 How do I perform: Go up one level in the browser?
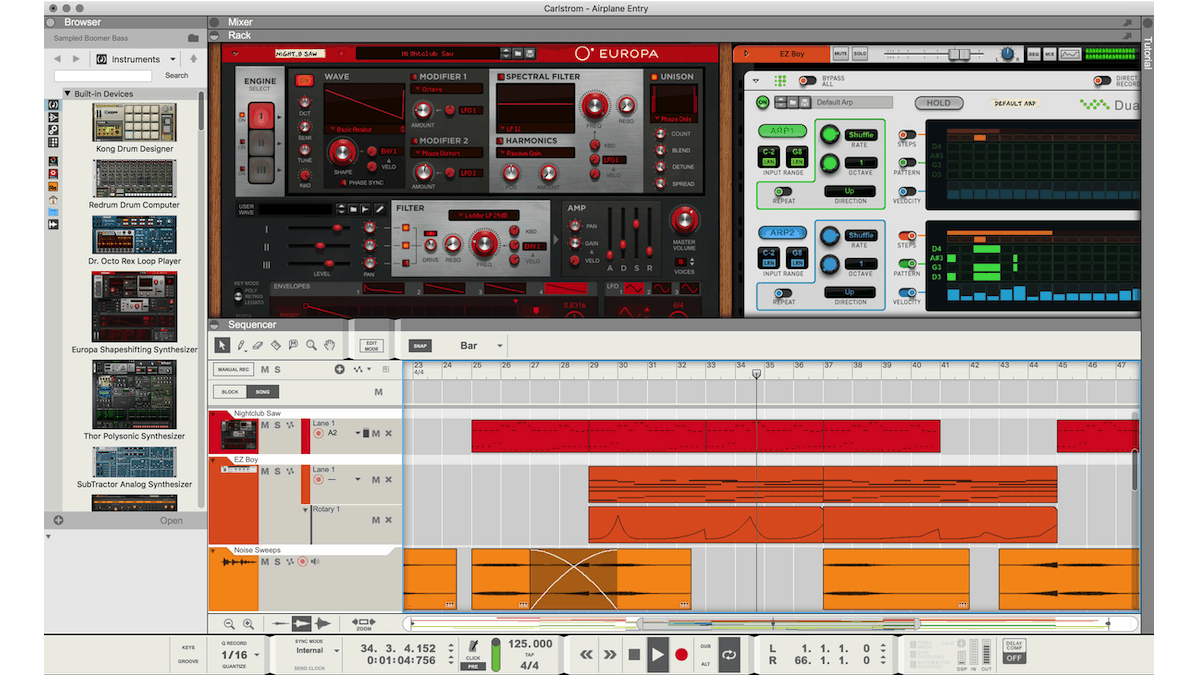tap(193, 59)
